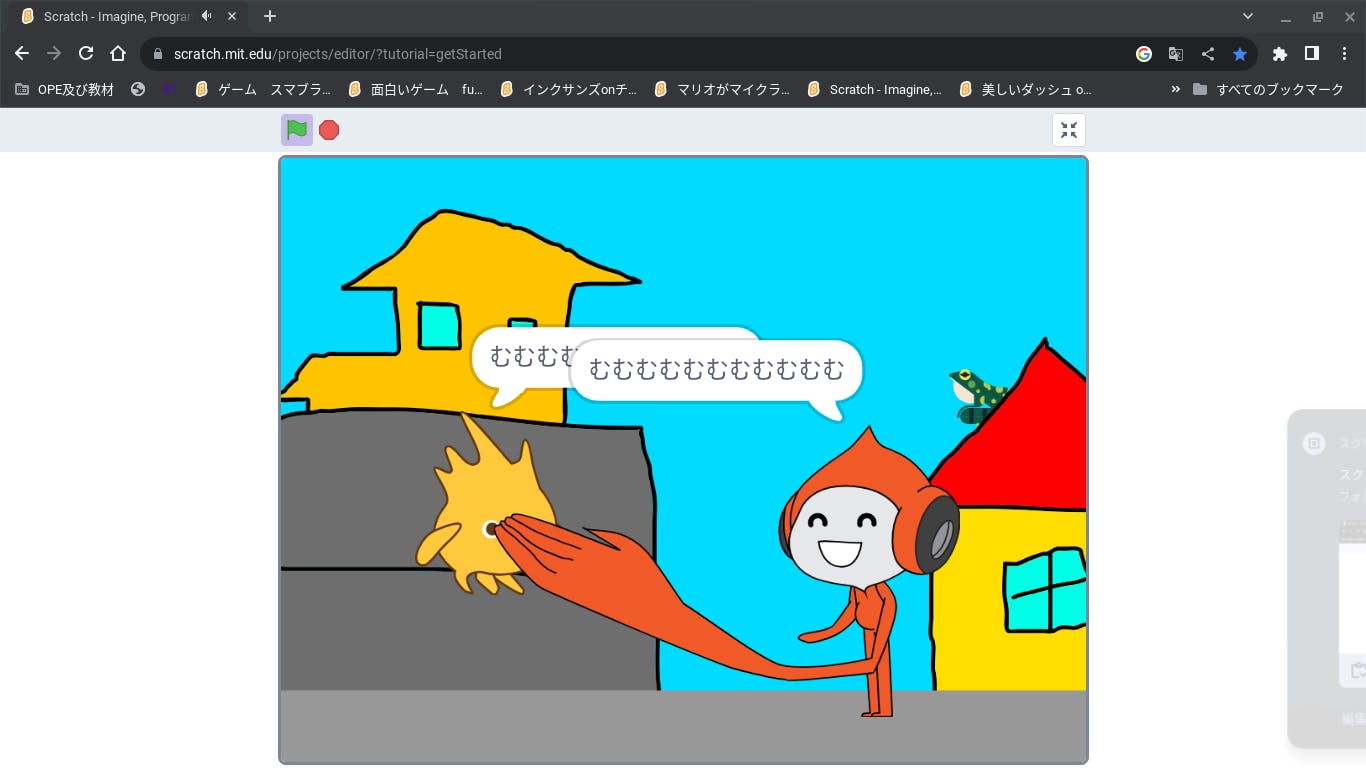Share this page via share icon
This screenshot has width=1366, height=768.
coord(1208,54)
